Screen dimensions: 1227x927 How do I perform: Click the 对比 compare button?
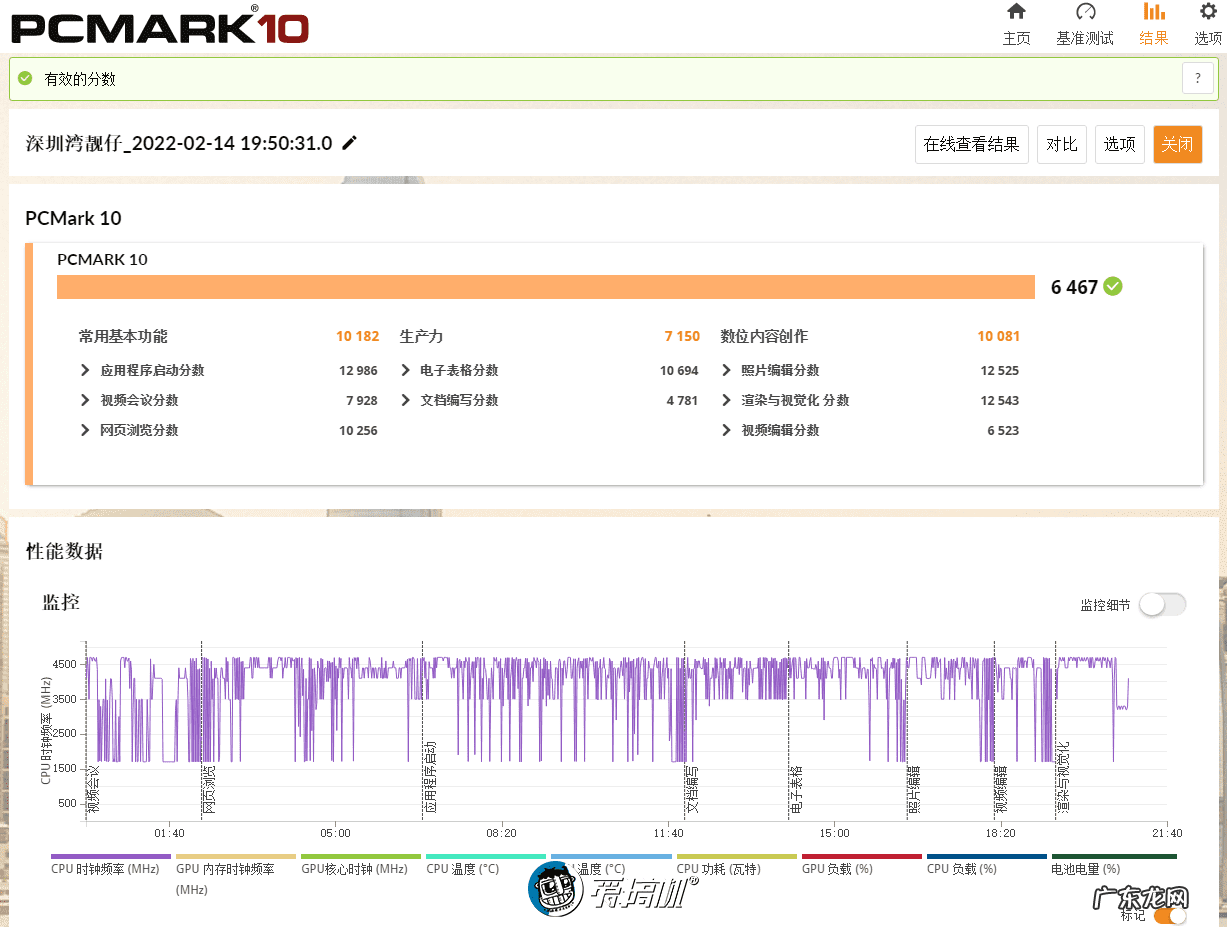(1062, 144)
